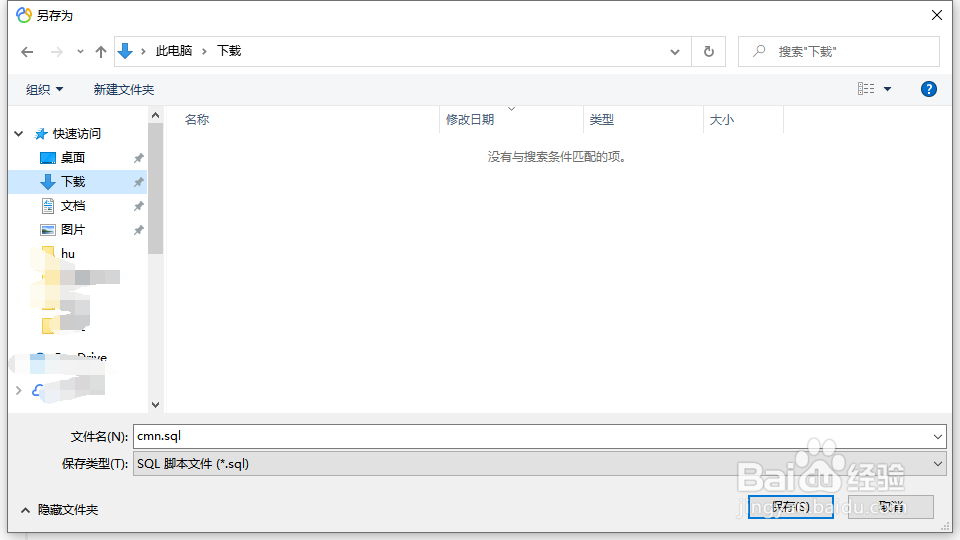
Task: Create a folder with 新建文件夹
Action: point(124,89)
